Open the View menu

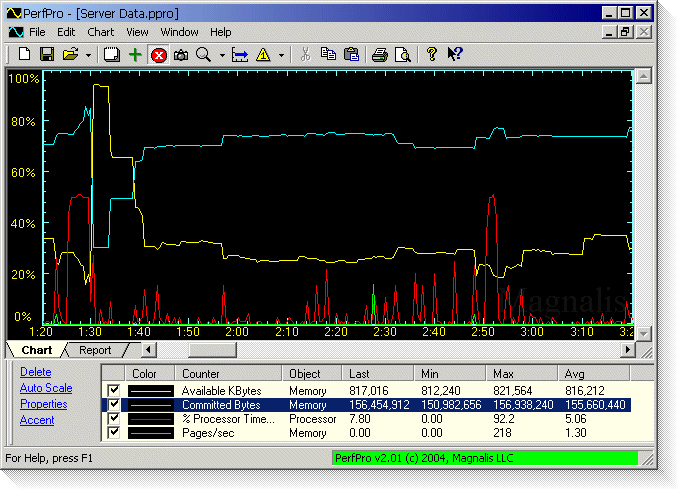137,32
